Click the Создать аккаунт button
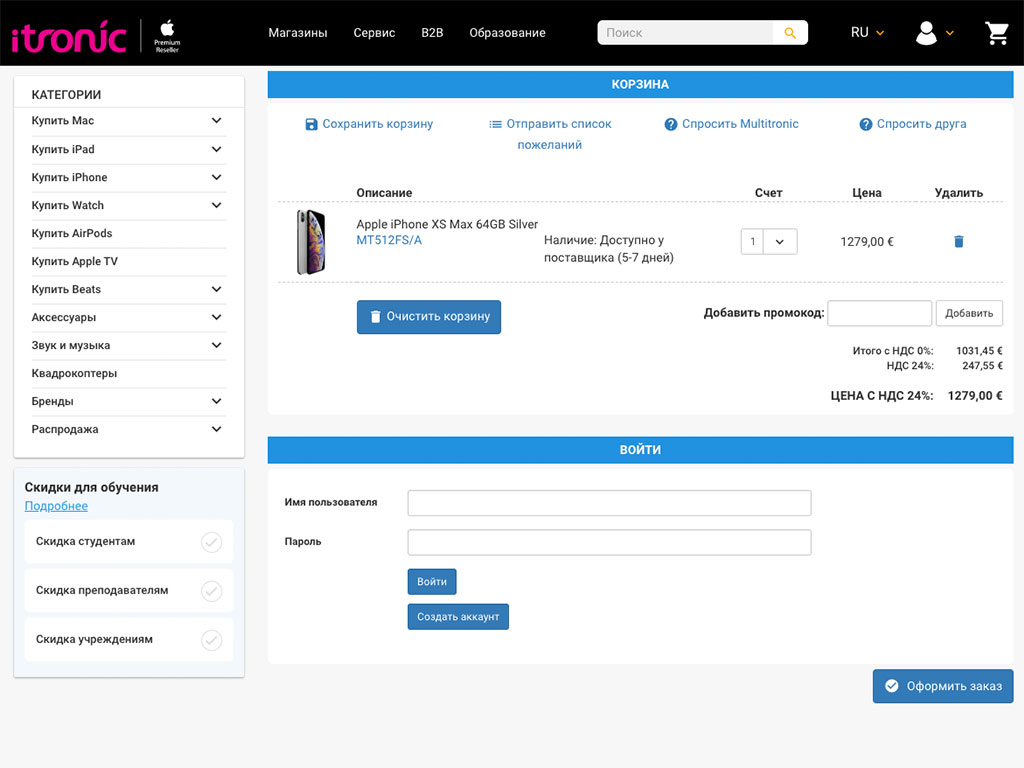Image resolution: width=1024 pixels, height=768 pixels. click(x=458, y=616)
